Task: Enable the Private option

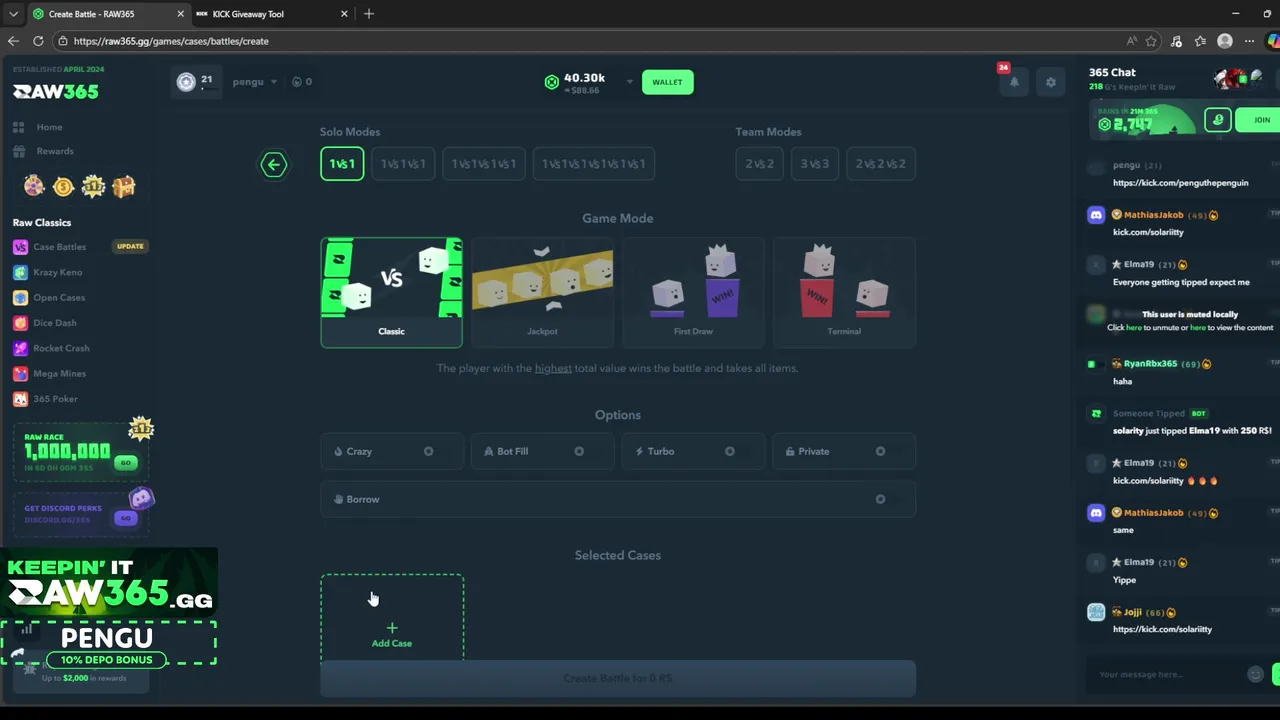Action: click(844, 451)
